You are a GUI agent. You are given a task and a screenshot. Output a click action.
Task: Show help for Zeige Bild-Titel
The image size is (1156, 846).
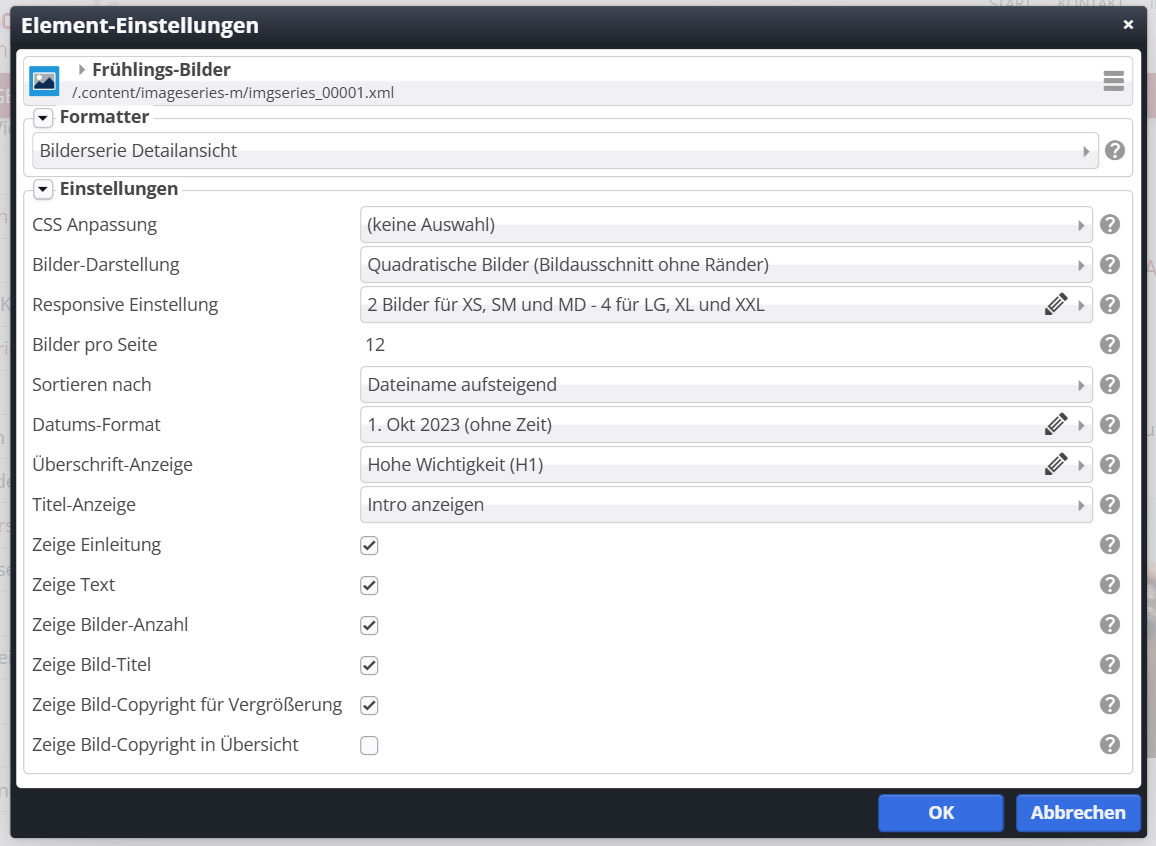pos(1110,664)
